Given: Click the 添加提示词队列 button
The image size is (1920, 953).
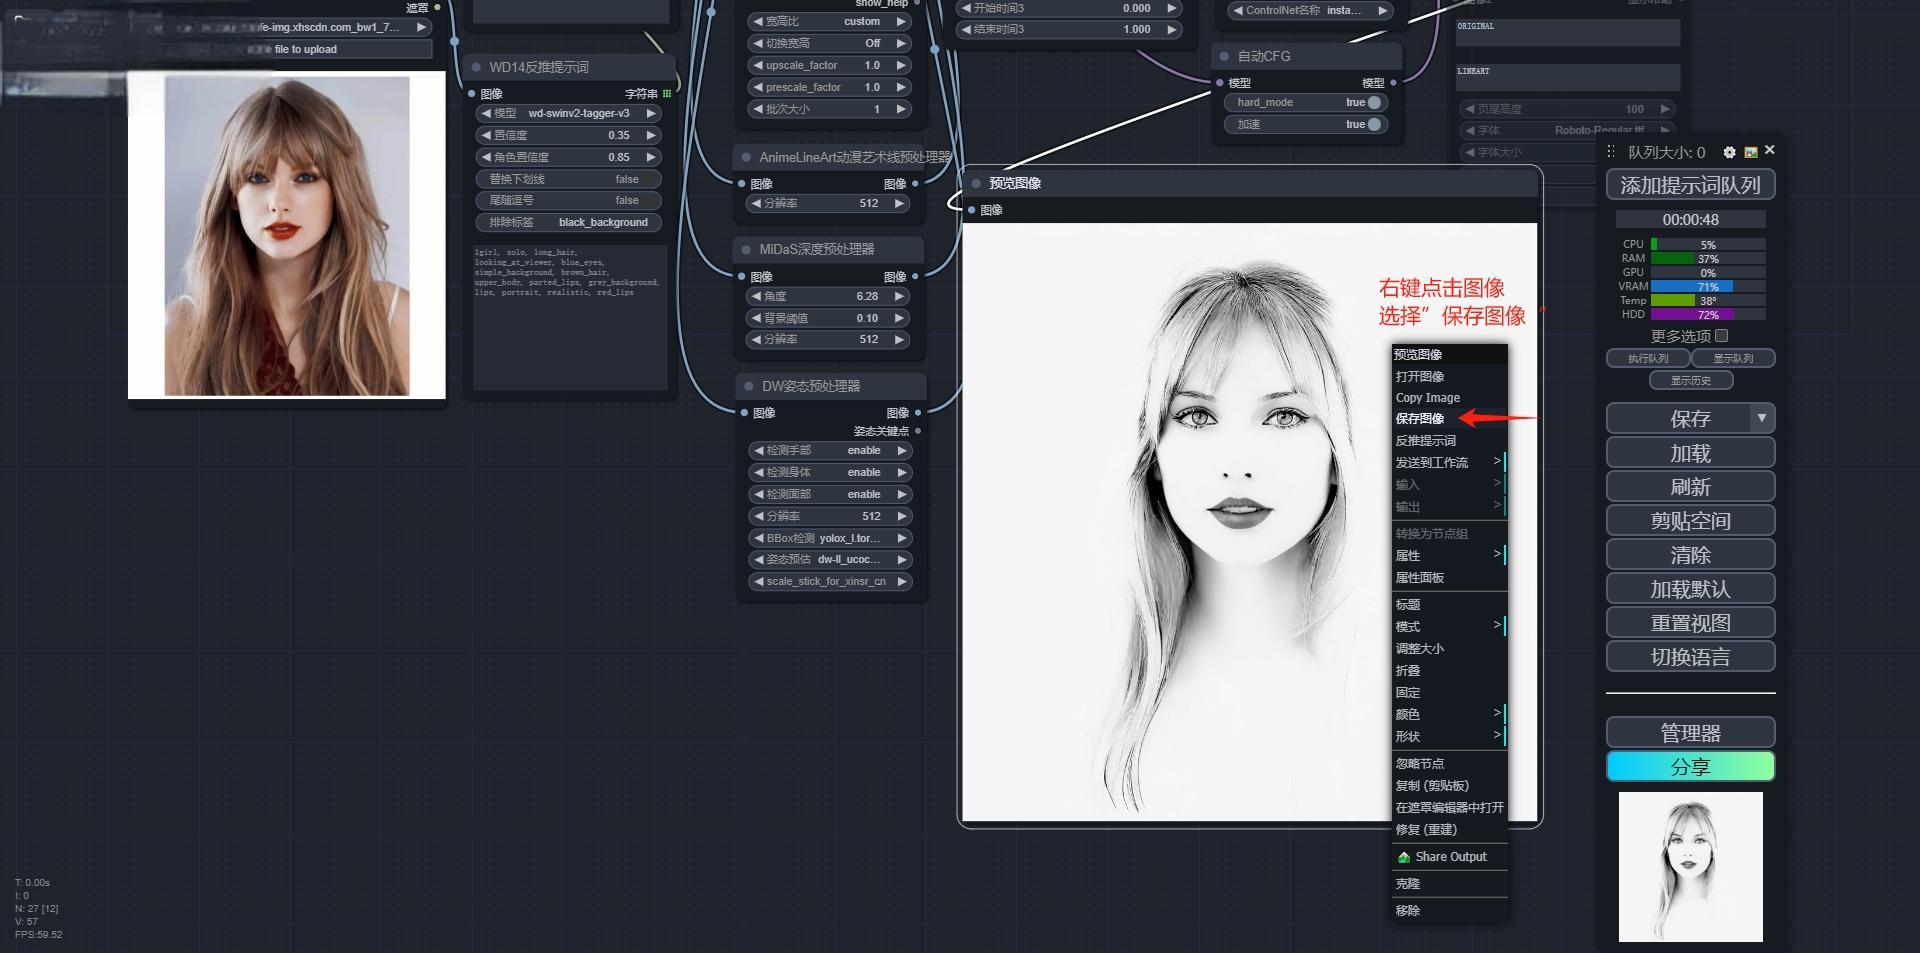Looking at the screenshot, I should tap(1690, 185).
